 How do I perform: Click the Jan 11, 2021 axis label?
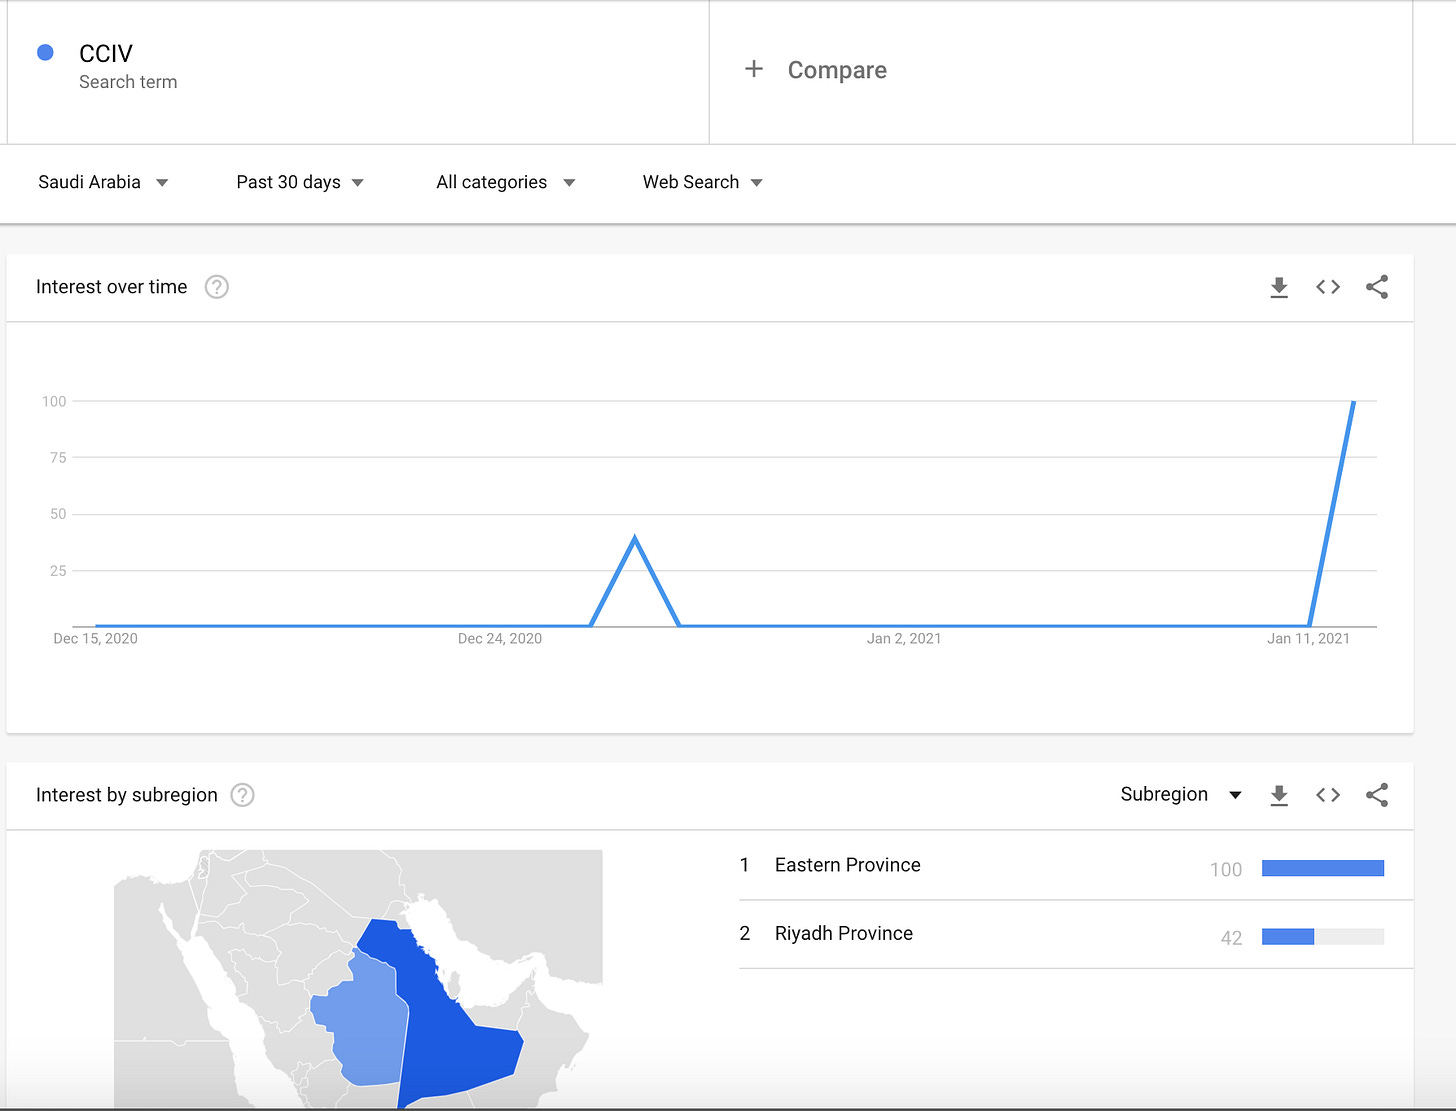pyautogui.click(x=1308, y=639)
